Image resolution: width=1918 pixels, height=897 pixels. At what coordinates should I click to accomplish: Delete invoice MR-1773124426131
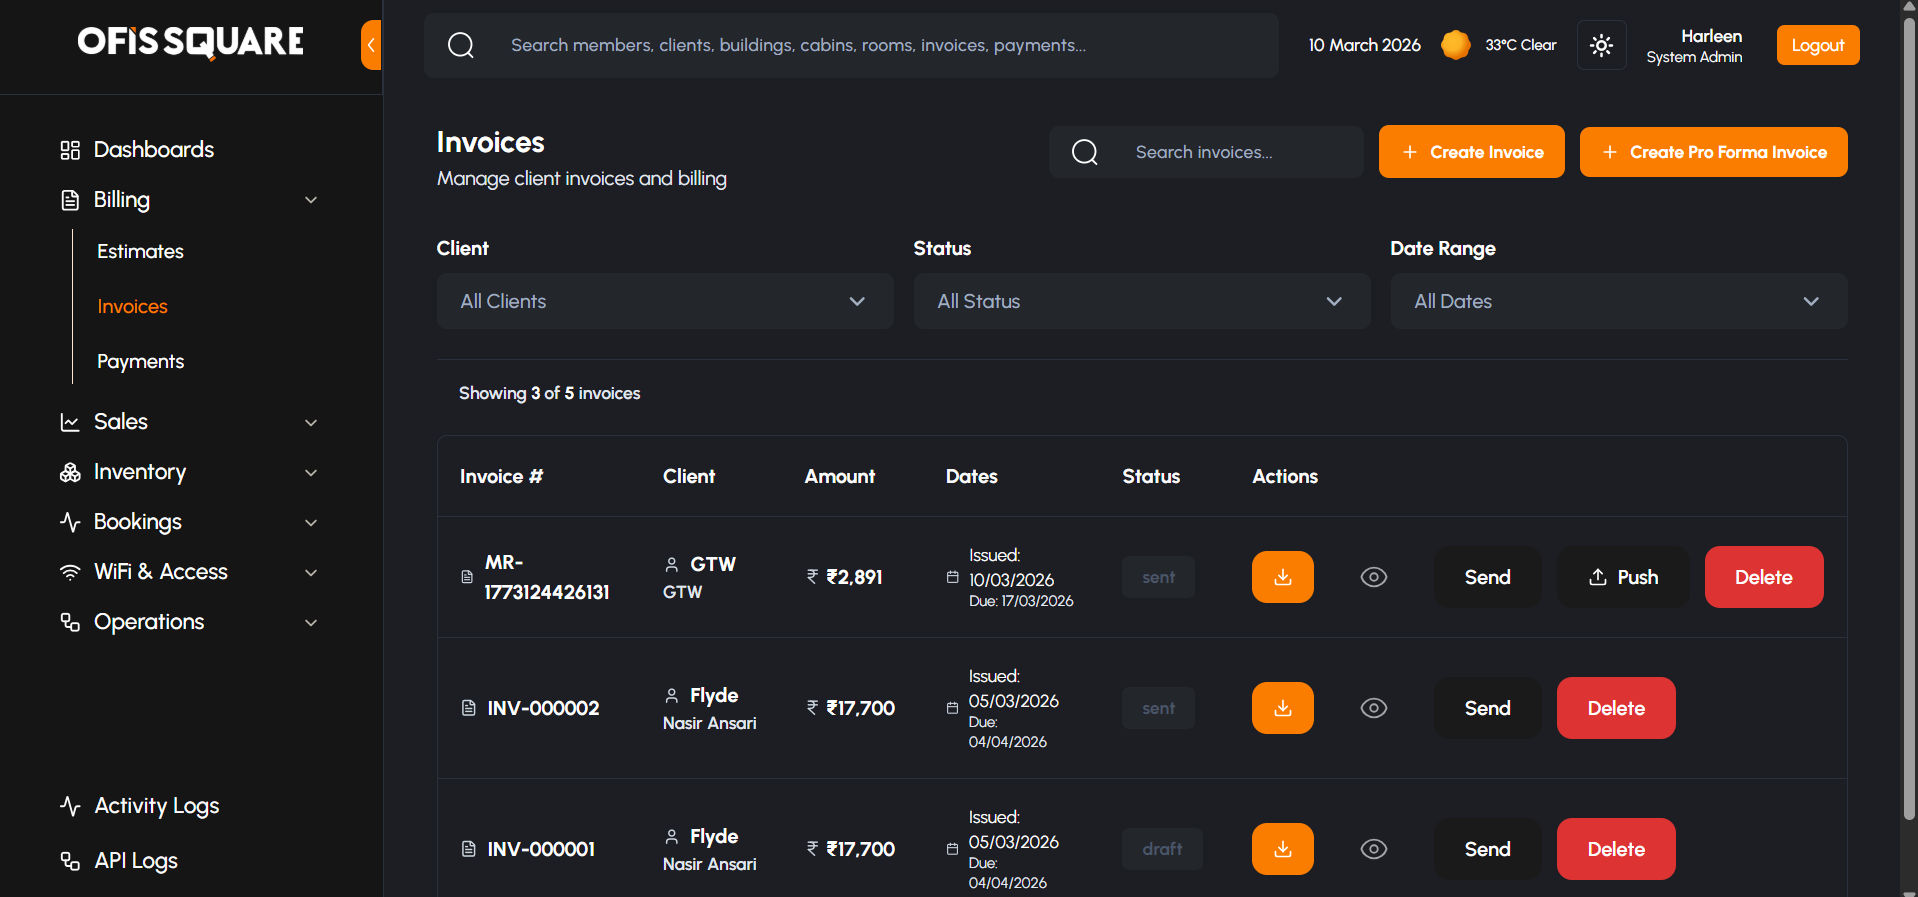pos(1764,577)
